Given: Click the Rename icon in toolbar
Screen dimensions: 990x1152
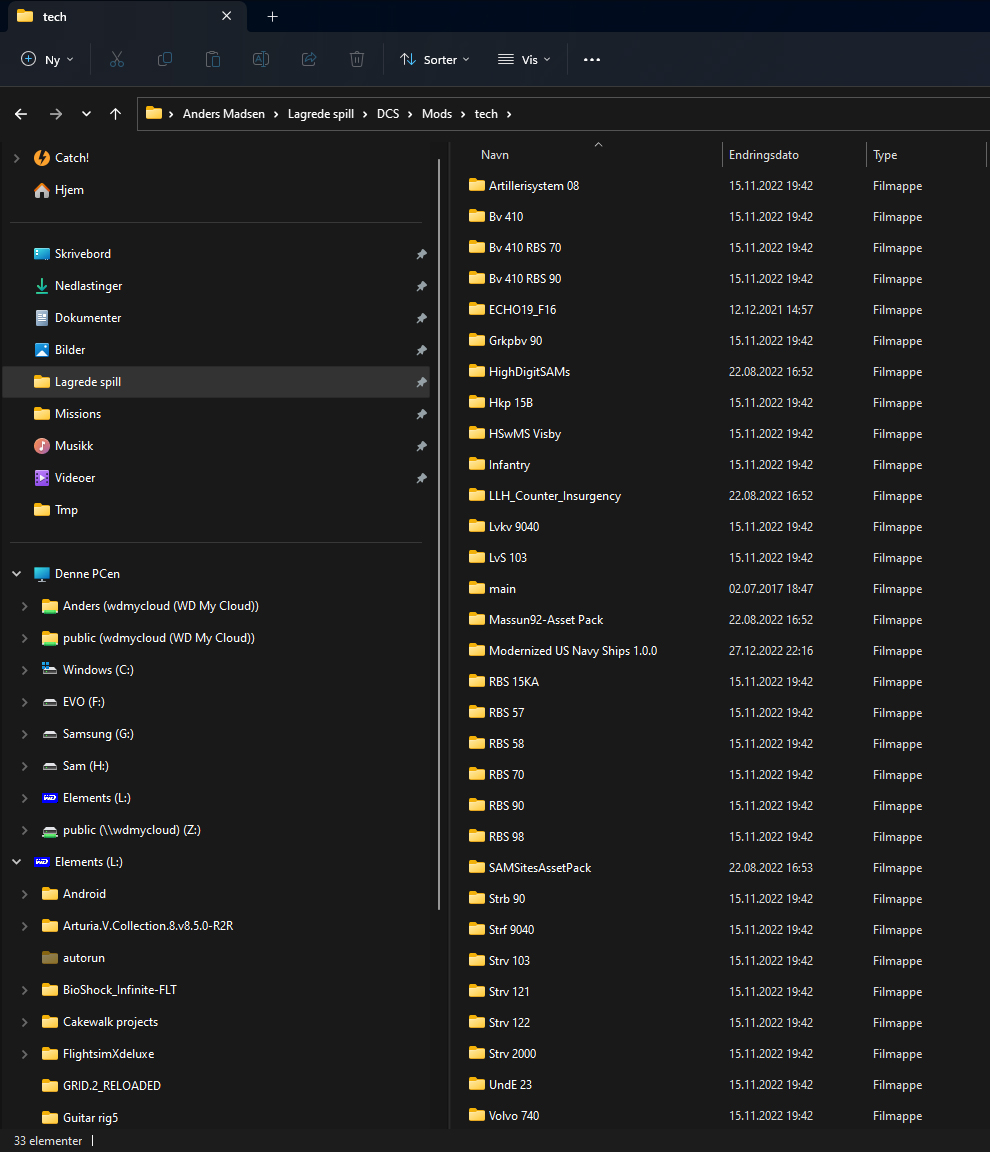Looking at the screenshot, I should [261, 60].
